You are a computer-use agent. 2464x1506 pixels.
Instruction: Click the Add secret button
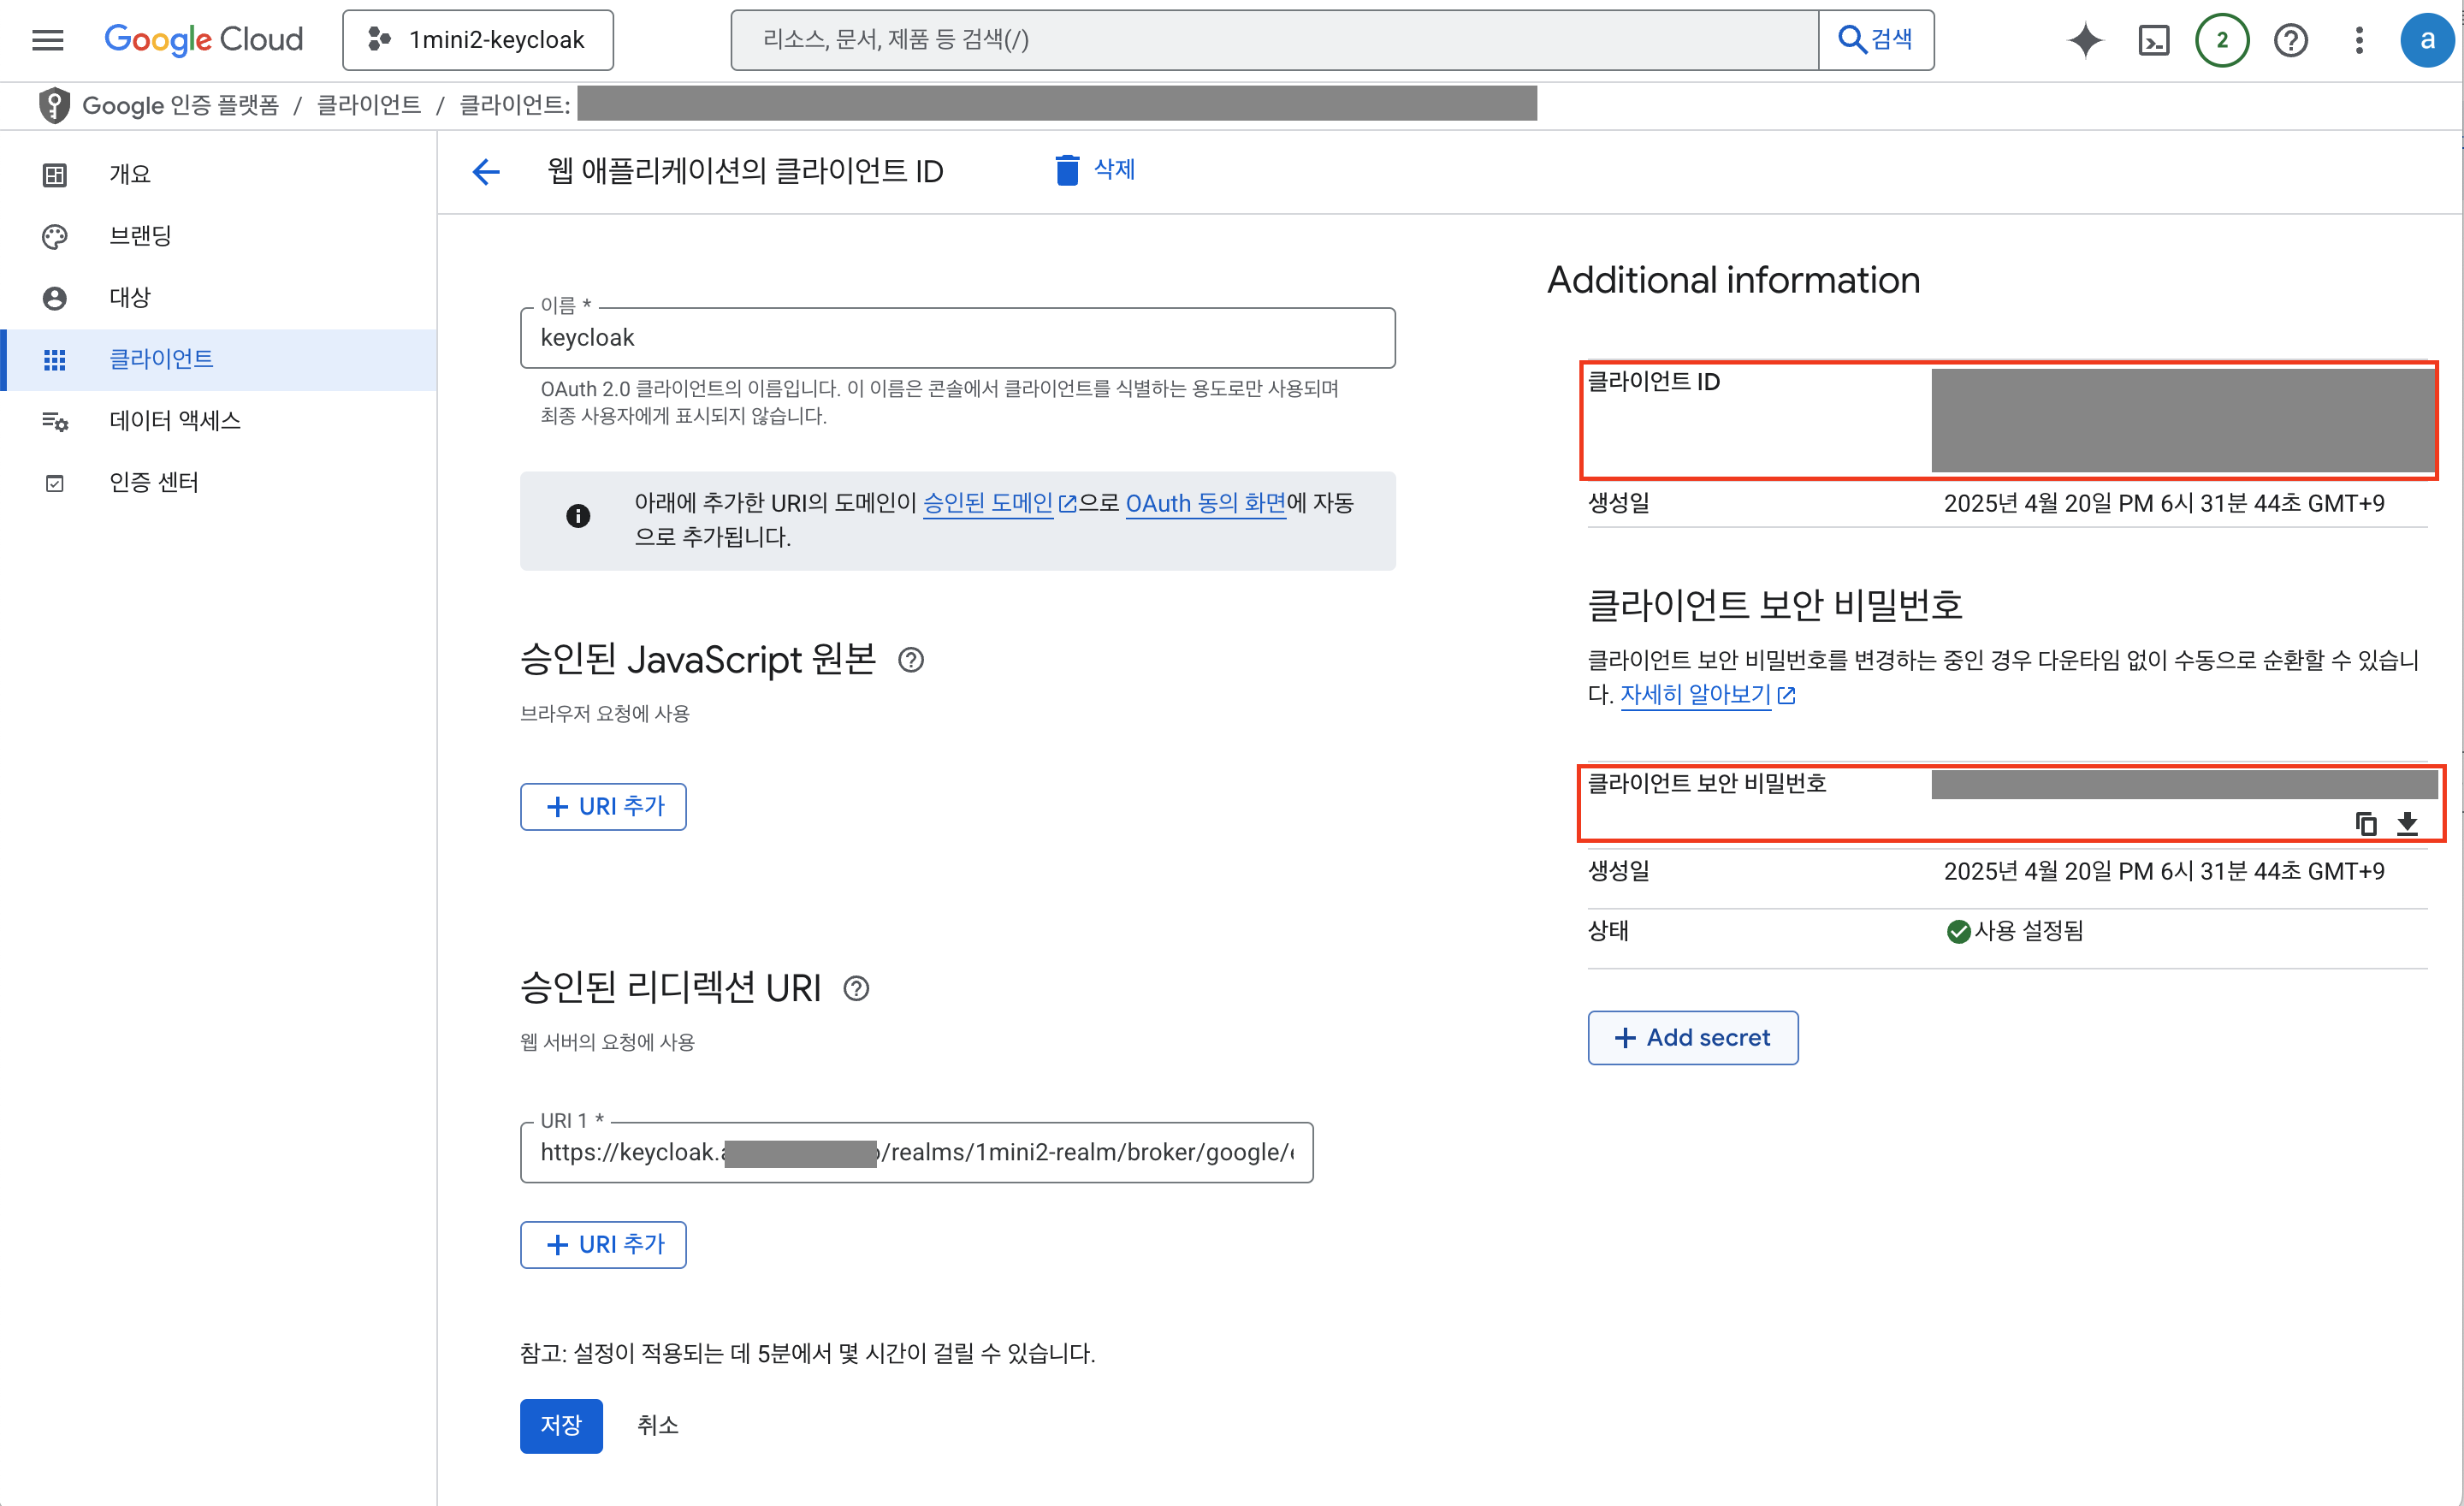[1692, 1037]
